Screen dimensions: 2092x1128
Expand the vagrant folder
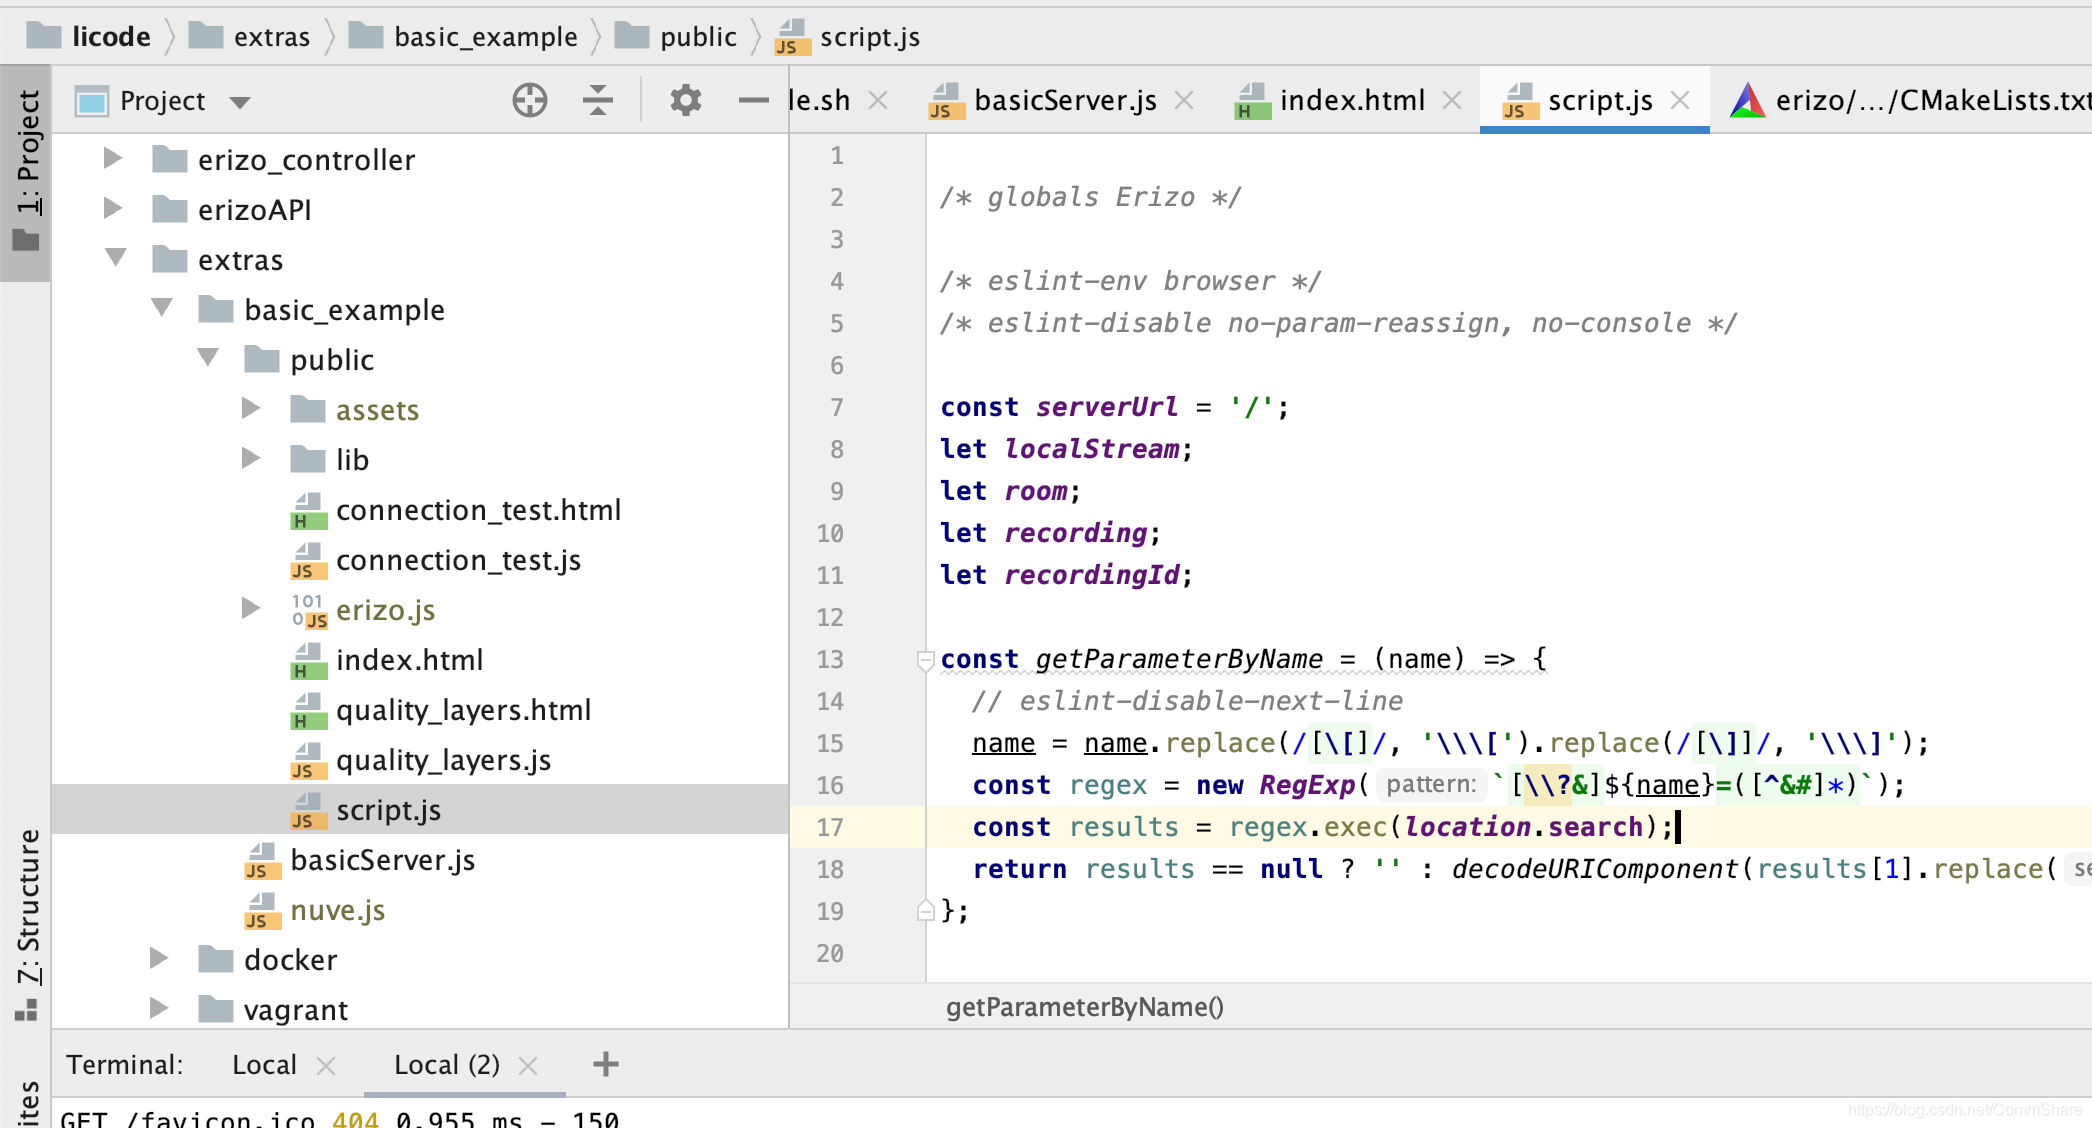click(159, 1008)
